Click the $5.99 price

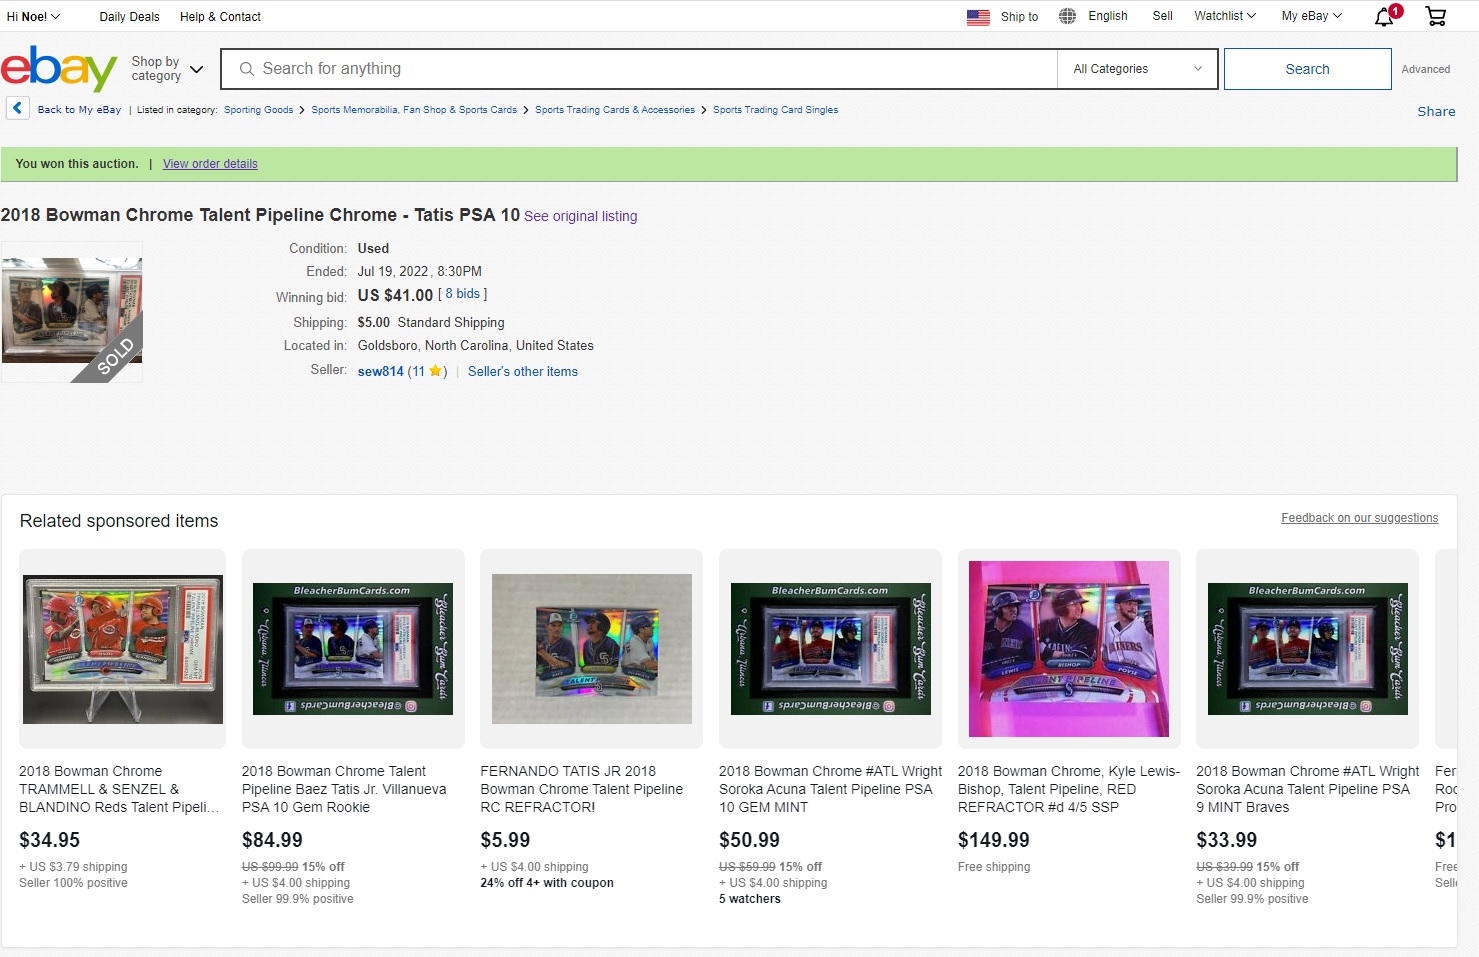505,840
